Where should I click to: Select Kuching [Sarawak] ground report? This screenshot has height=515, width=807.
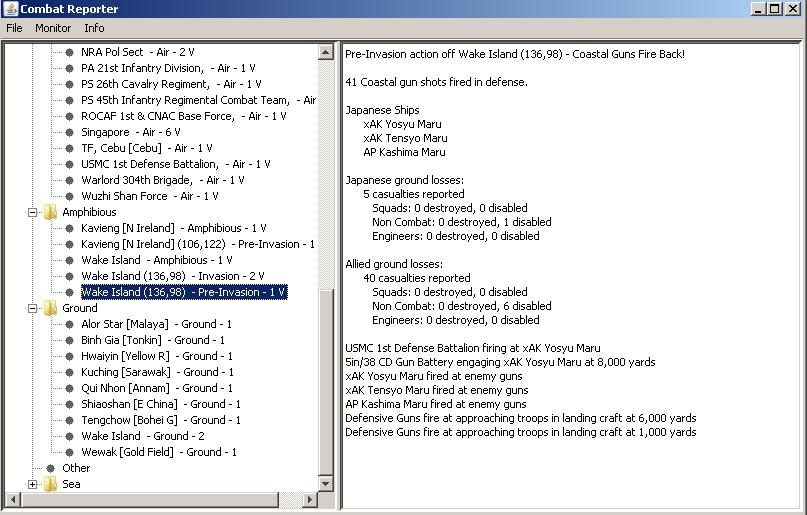coord(157,372)
